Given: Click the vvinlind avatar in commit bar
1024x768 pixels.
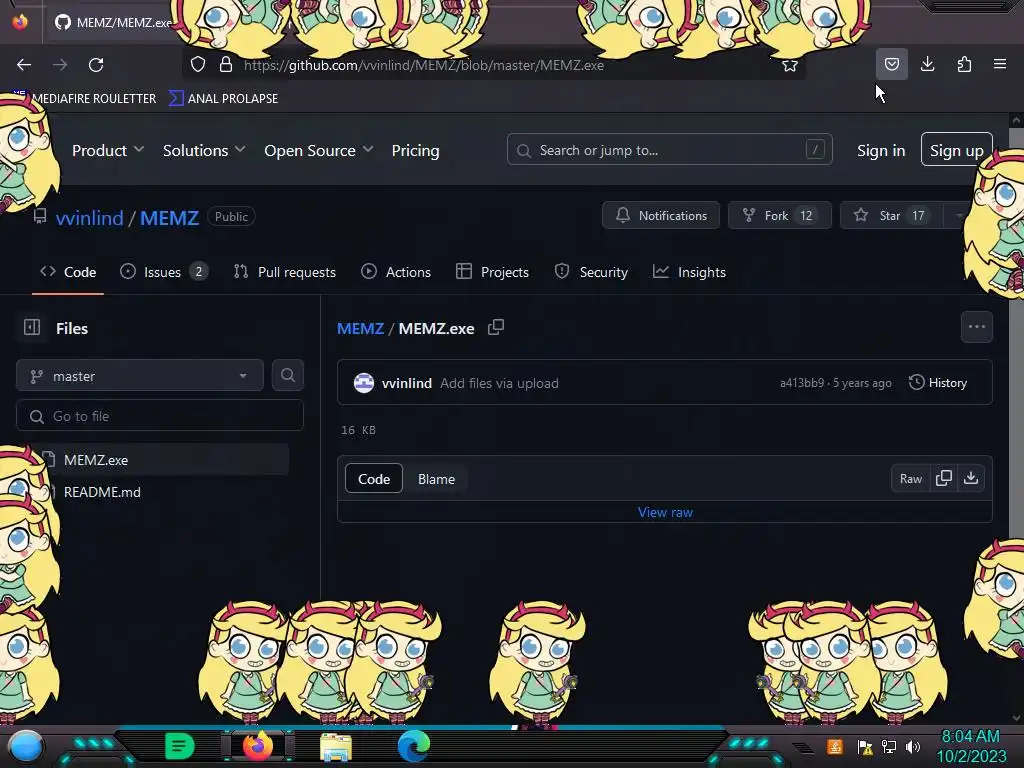Looking at the screenshot, I should [364, 383].
